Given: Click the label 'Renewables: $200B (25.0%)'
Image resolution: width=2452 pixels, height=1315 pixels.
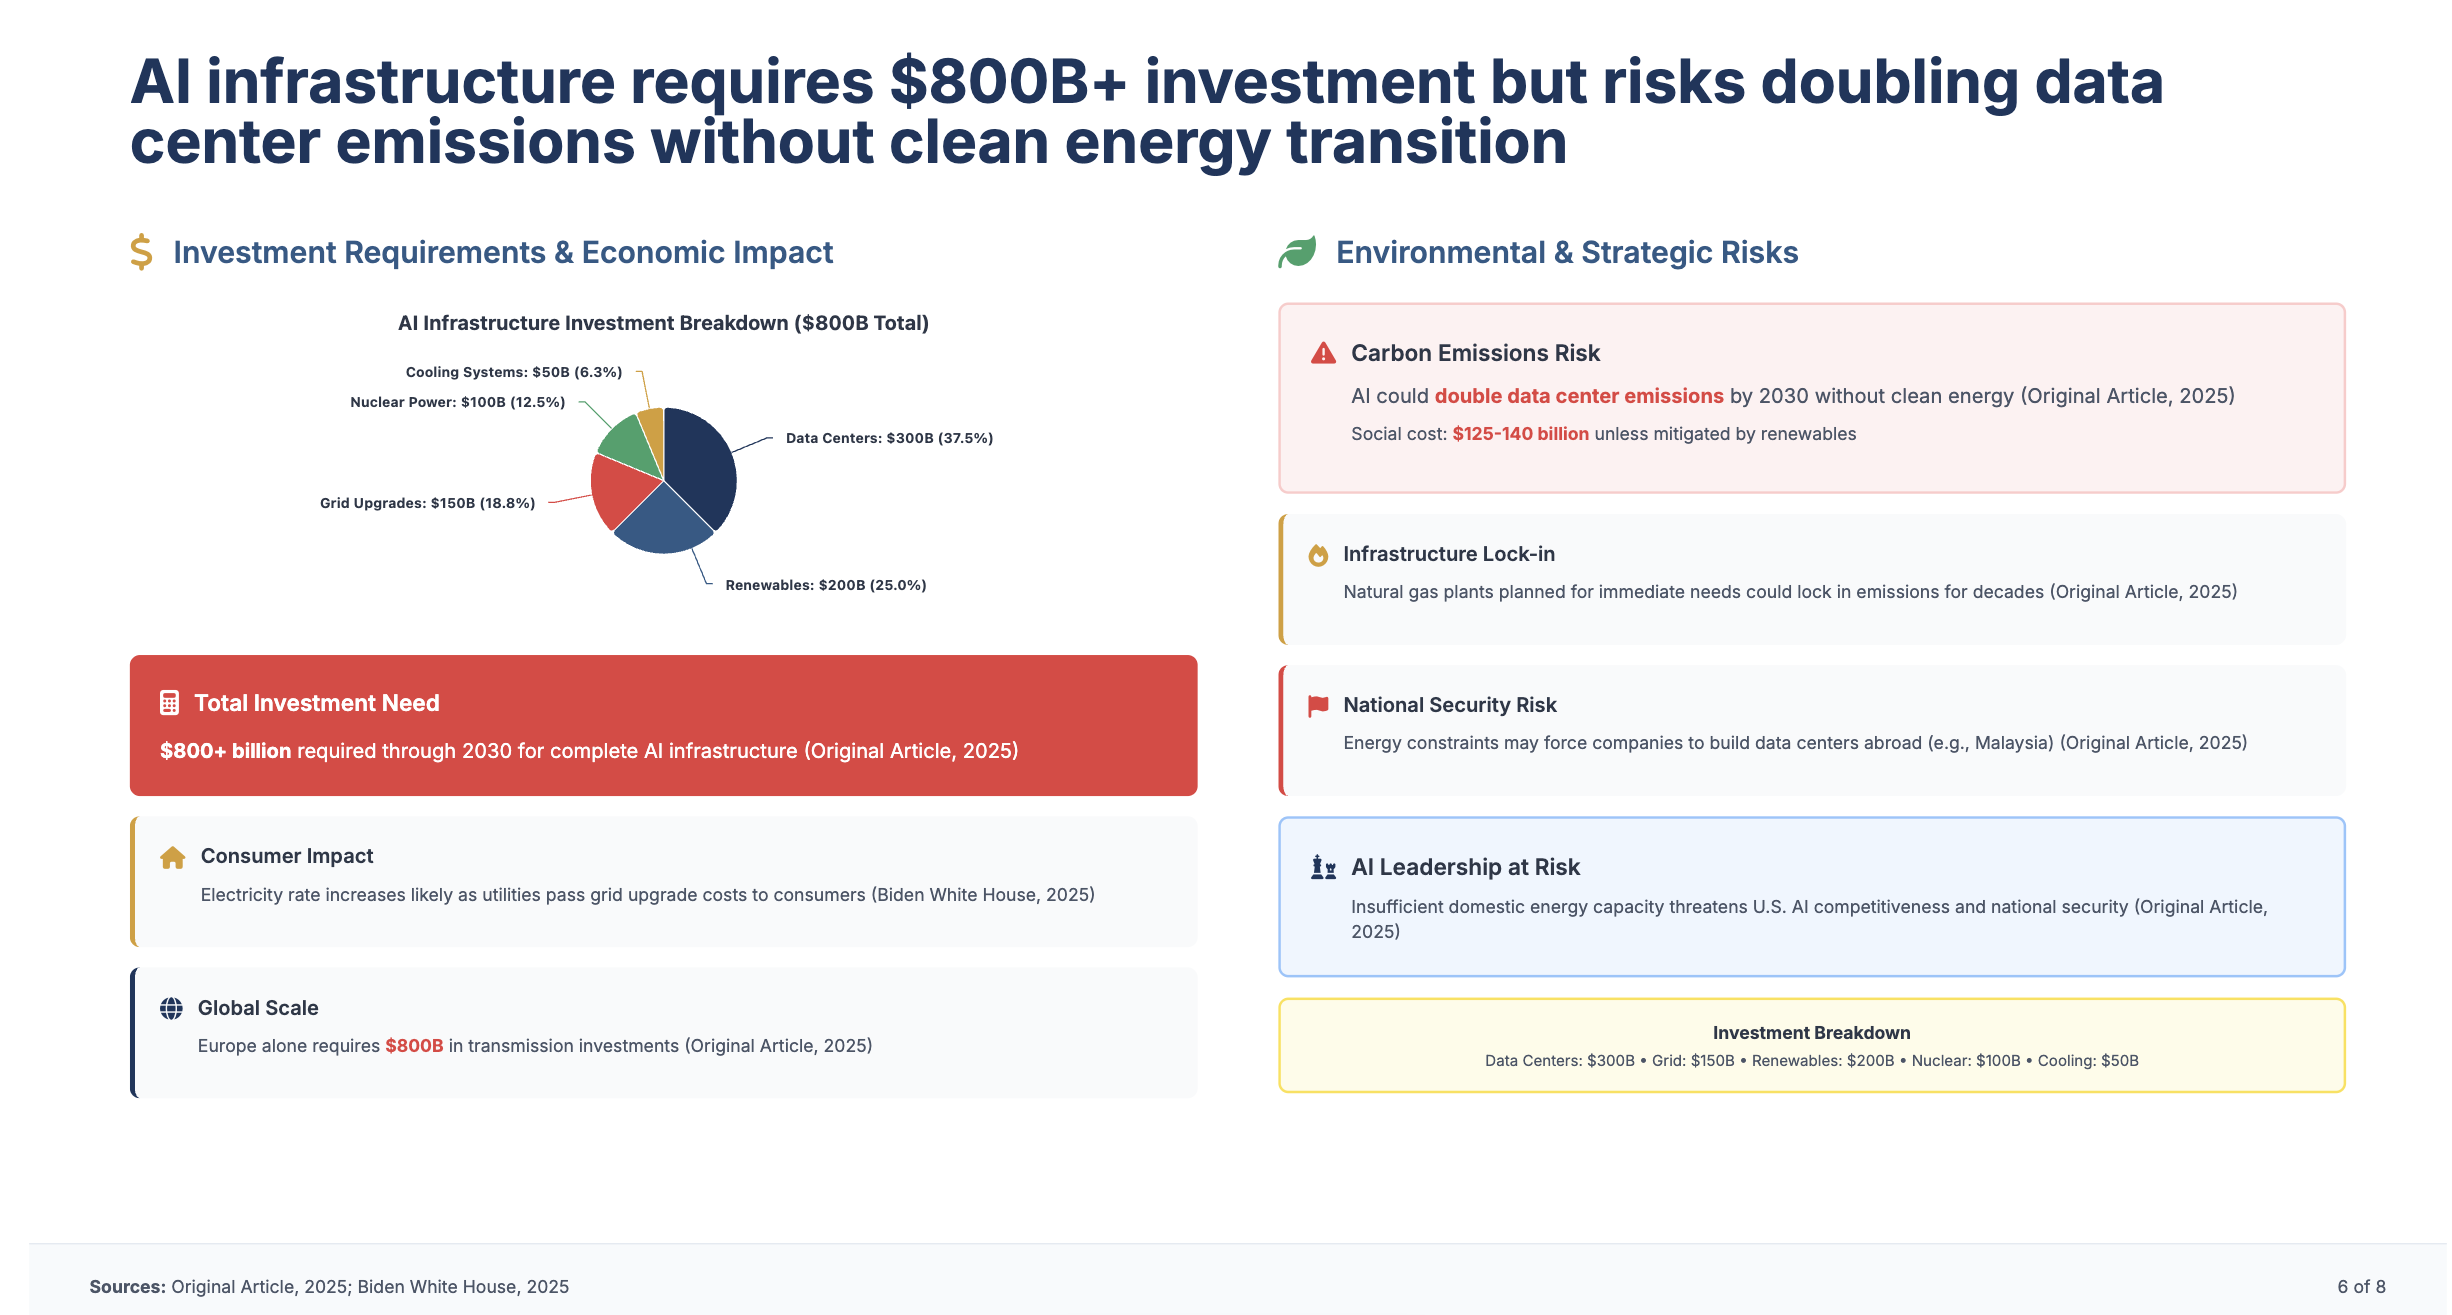Looking at the screenshot, I should 826,585.
